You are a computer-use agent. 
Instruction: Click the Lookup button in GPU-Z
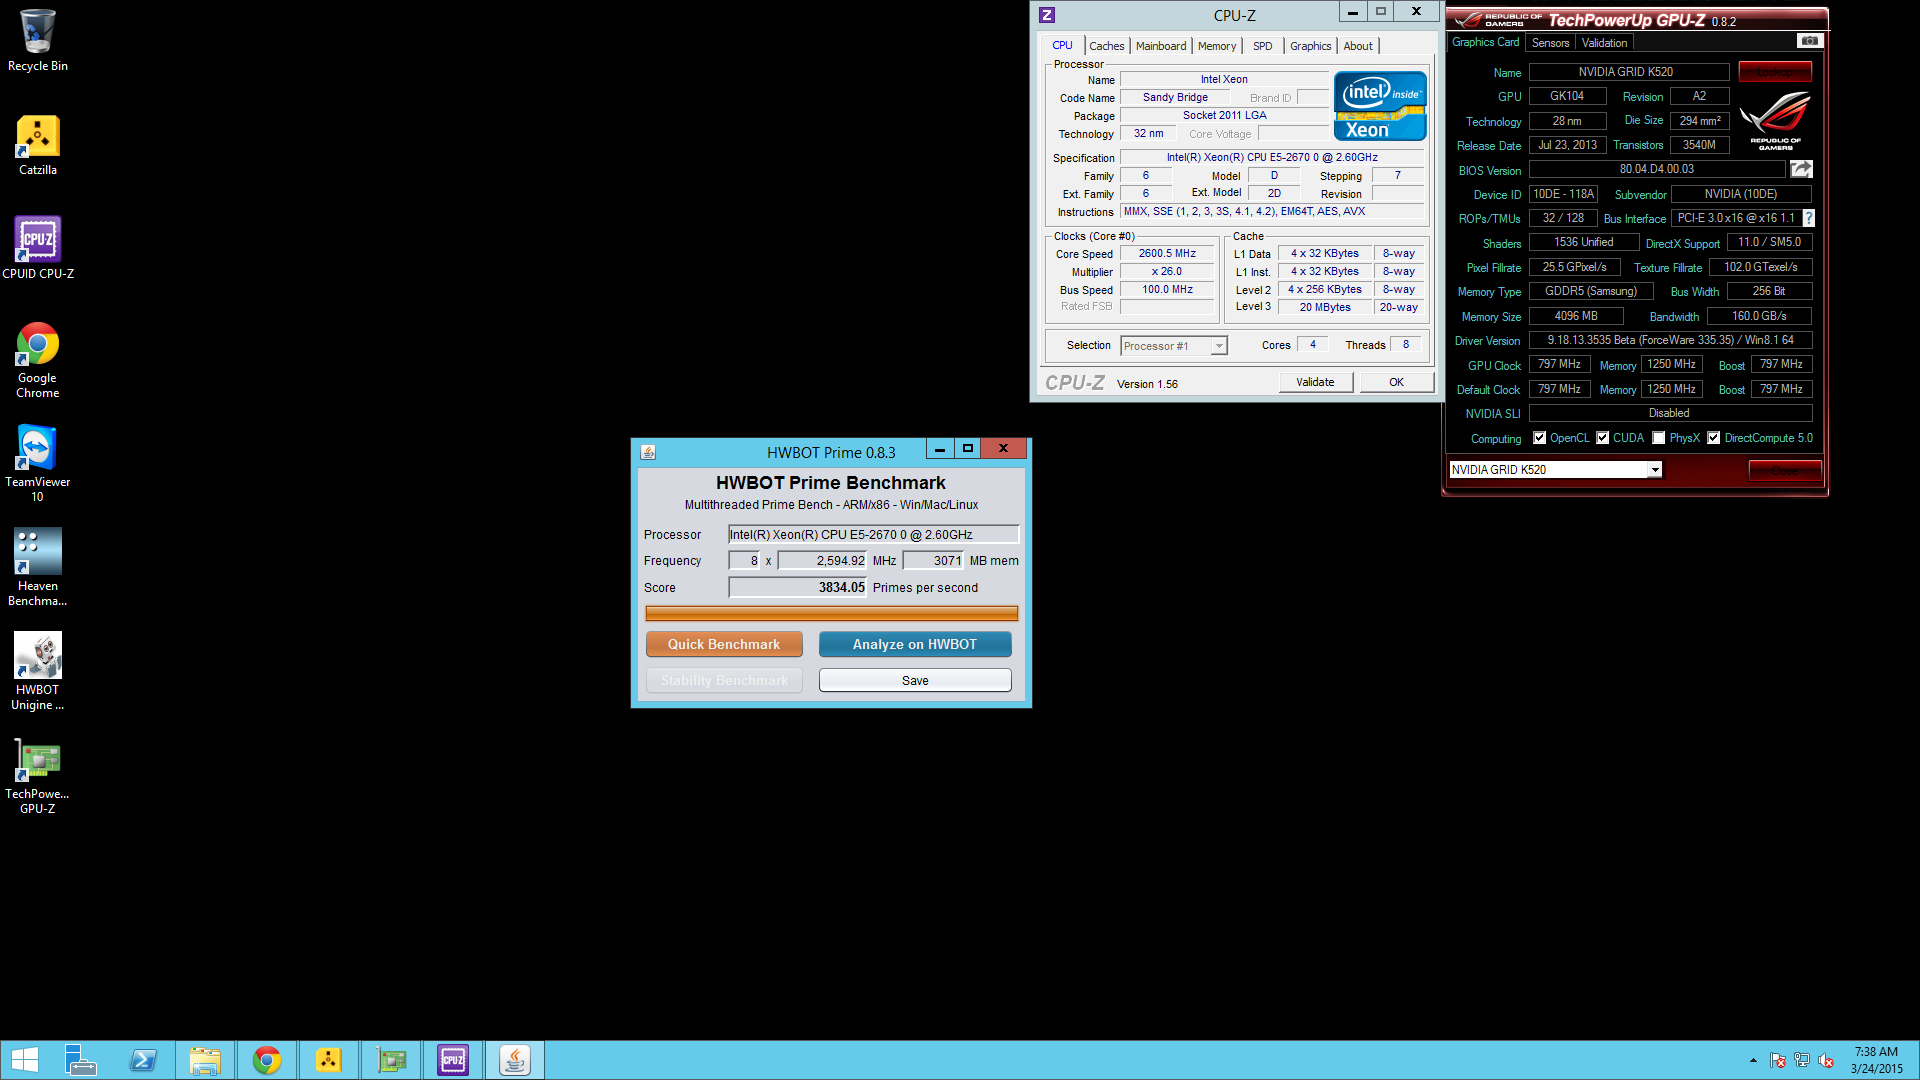click(x=1775, y=72)
